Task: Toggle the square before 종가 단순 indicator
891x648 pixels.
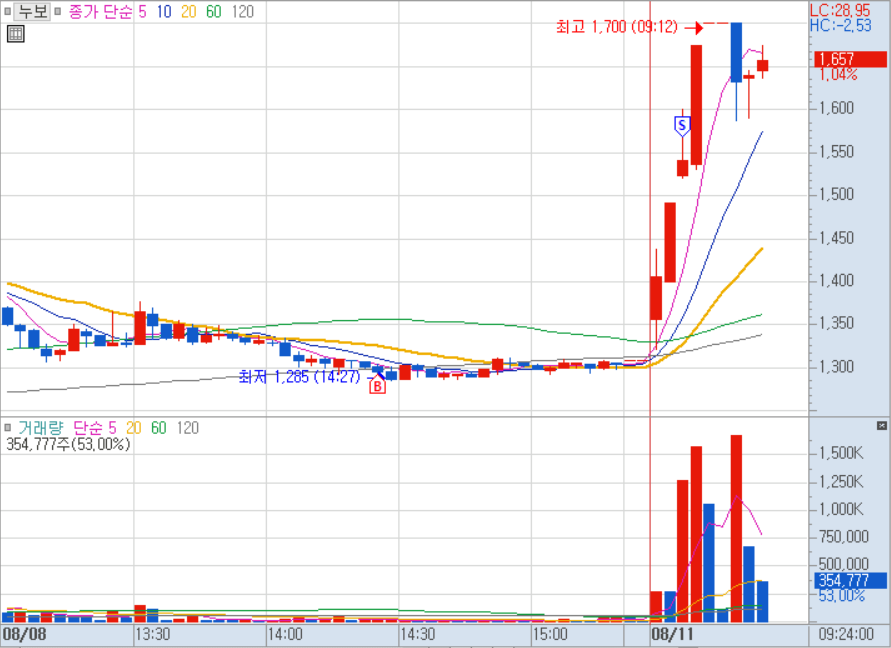Action: [x=58, y=12]
